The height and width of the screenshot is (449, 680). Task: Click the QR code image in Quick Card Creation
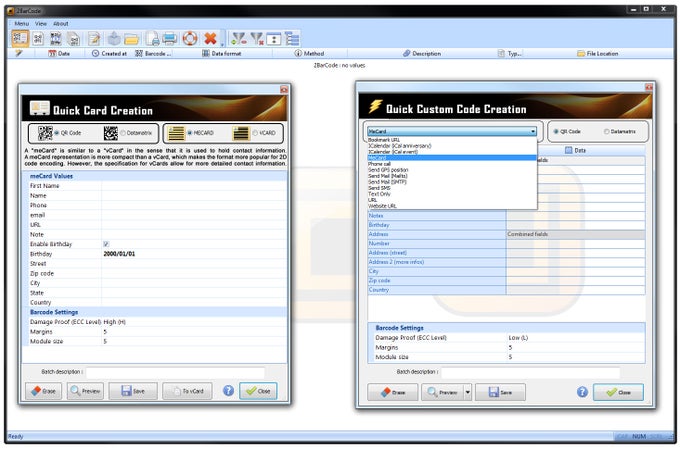click(45, 133)
